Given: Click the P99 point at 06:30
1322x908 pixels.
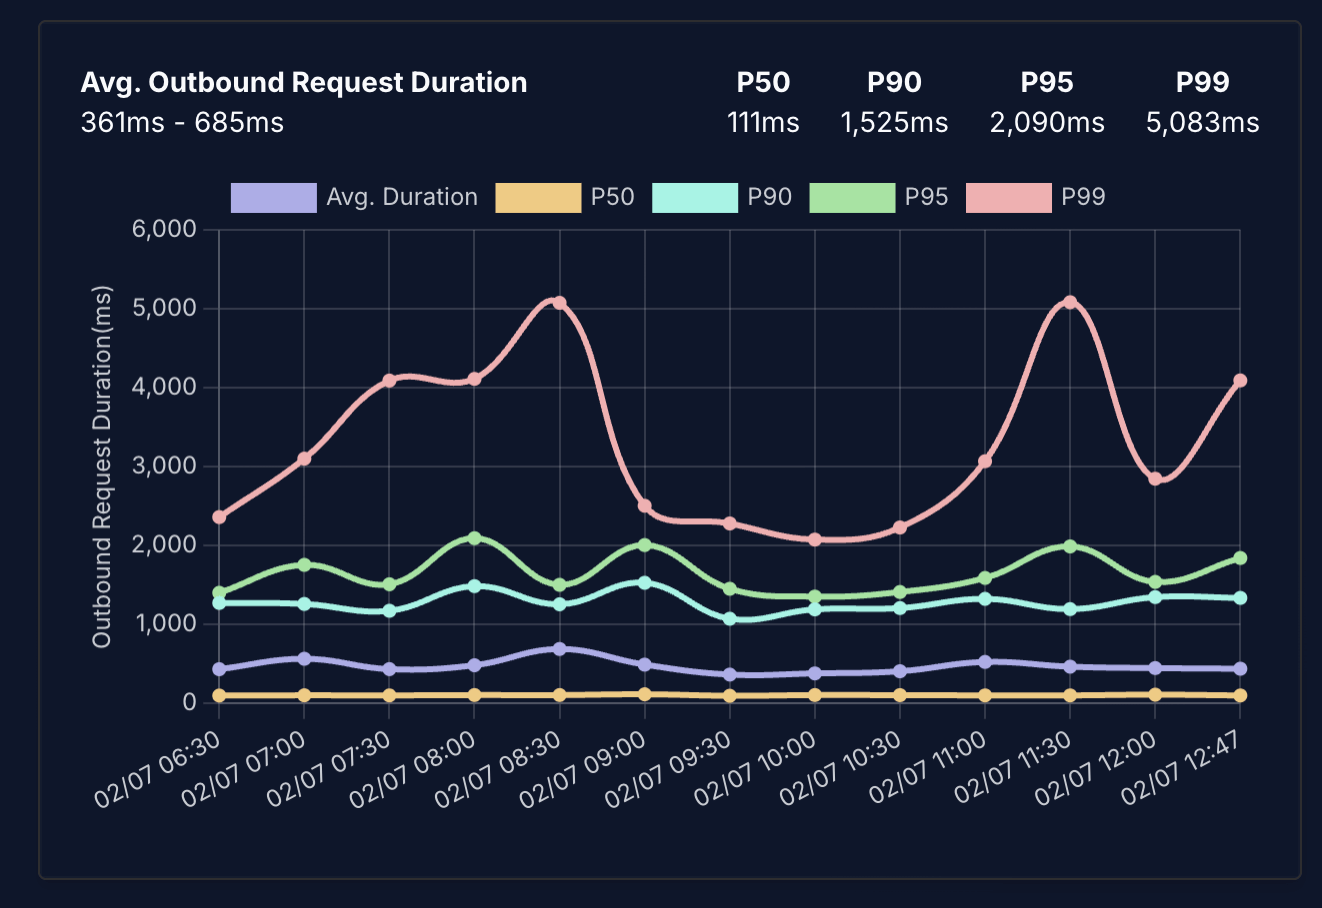Looking at the screenshot, I should pyautogui.click(x=219, y=517).
